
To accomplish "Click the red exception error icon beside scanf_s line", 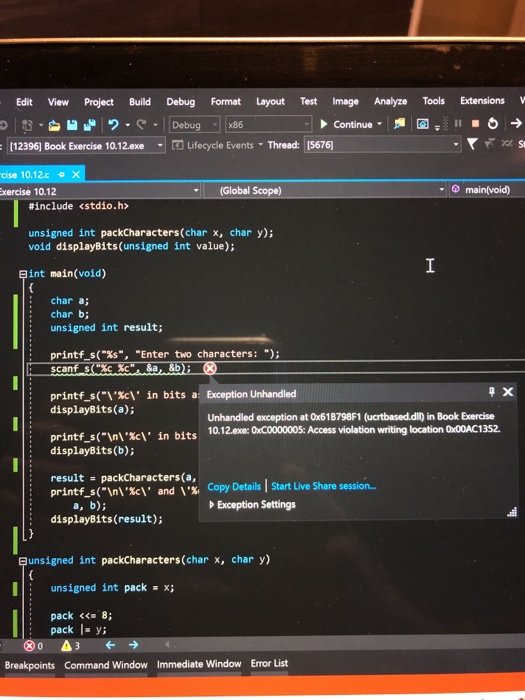I will click(x=209, y=368).
